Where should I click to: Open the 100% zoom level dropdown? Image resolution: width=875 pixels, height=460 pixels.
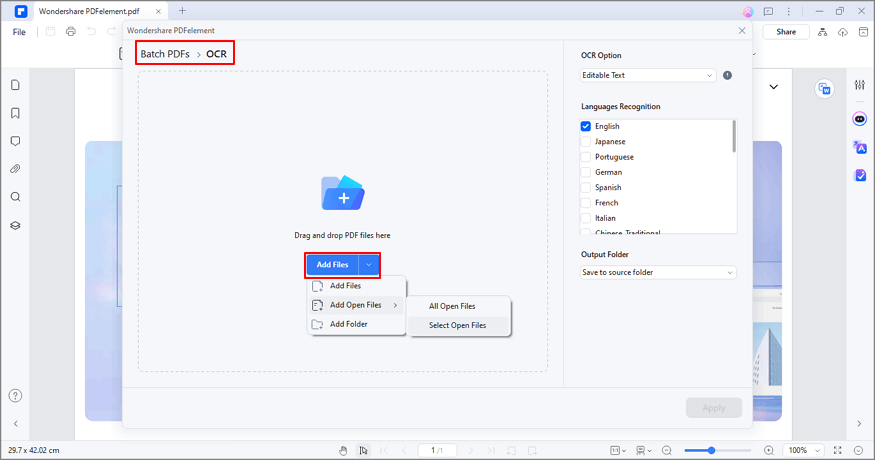[803, 451]
